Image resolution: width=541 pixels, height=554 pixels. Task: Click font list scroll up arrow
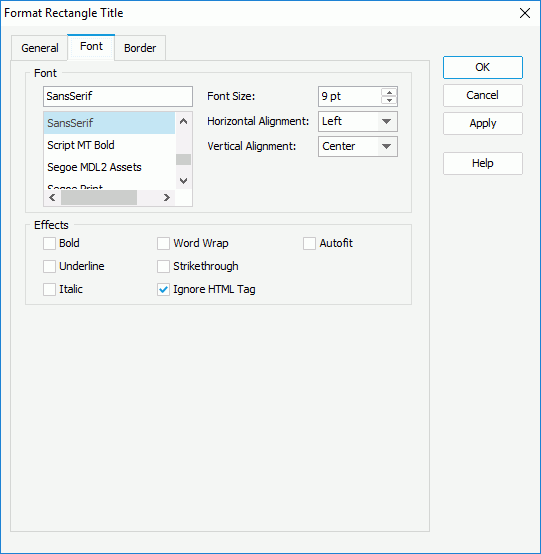(183, 122)
